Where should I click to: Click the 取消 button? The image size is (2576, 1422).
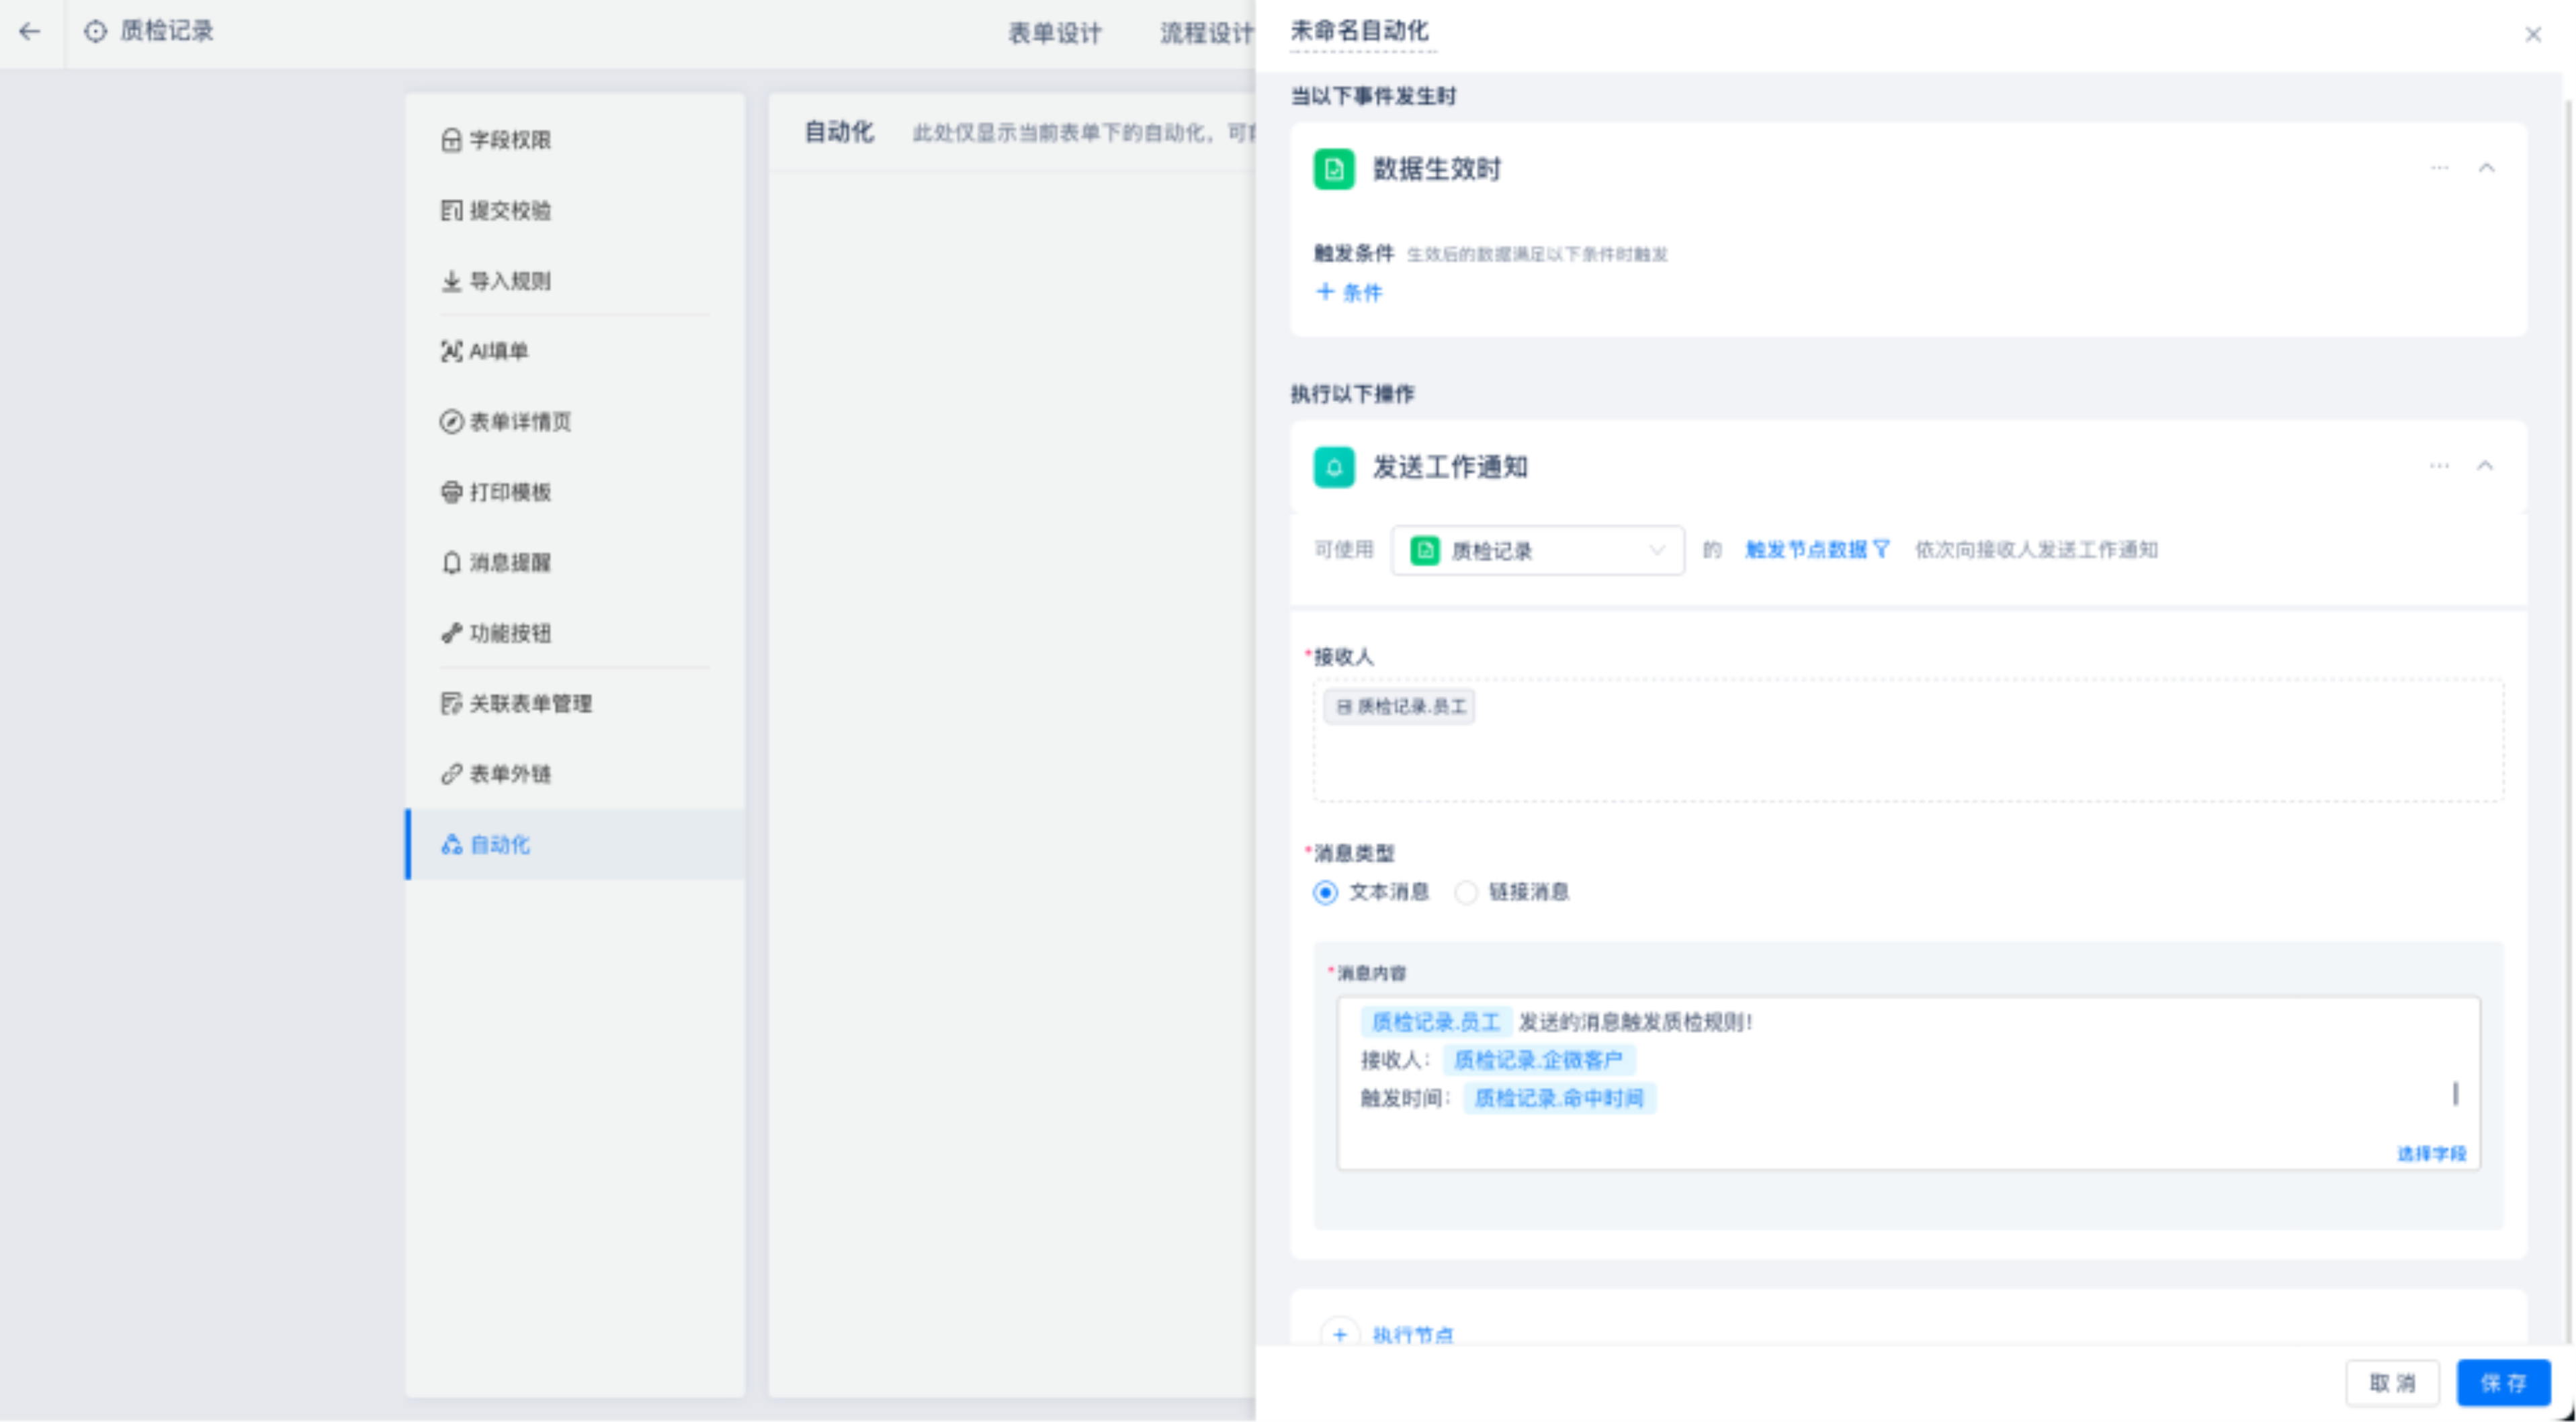tap(2392, 1383)
